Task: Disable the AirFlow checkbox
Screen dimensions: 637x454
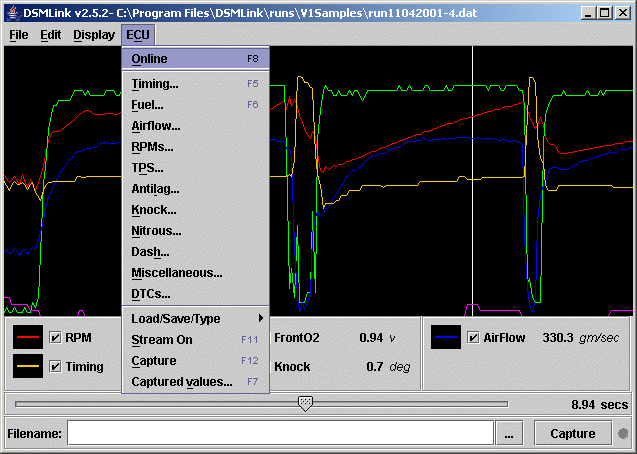Action: [x=473, y=338]
